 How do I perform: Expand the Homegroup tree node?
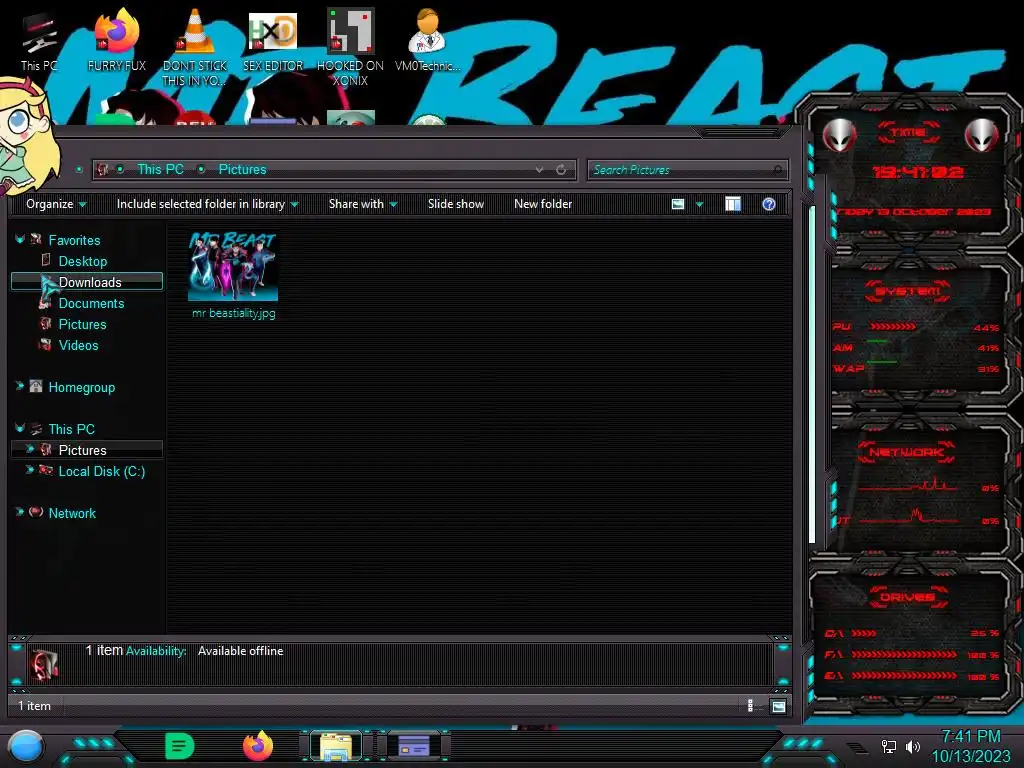20,387
